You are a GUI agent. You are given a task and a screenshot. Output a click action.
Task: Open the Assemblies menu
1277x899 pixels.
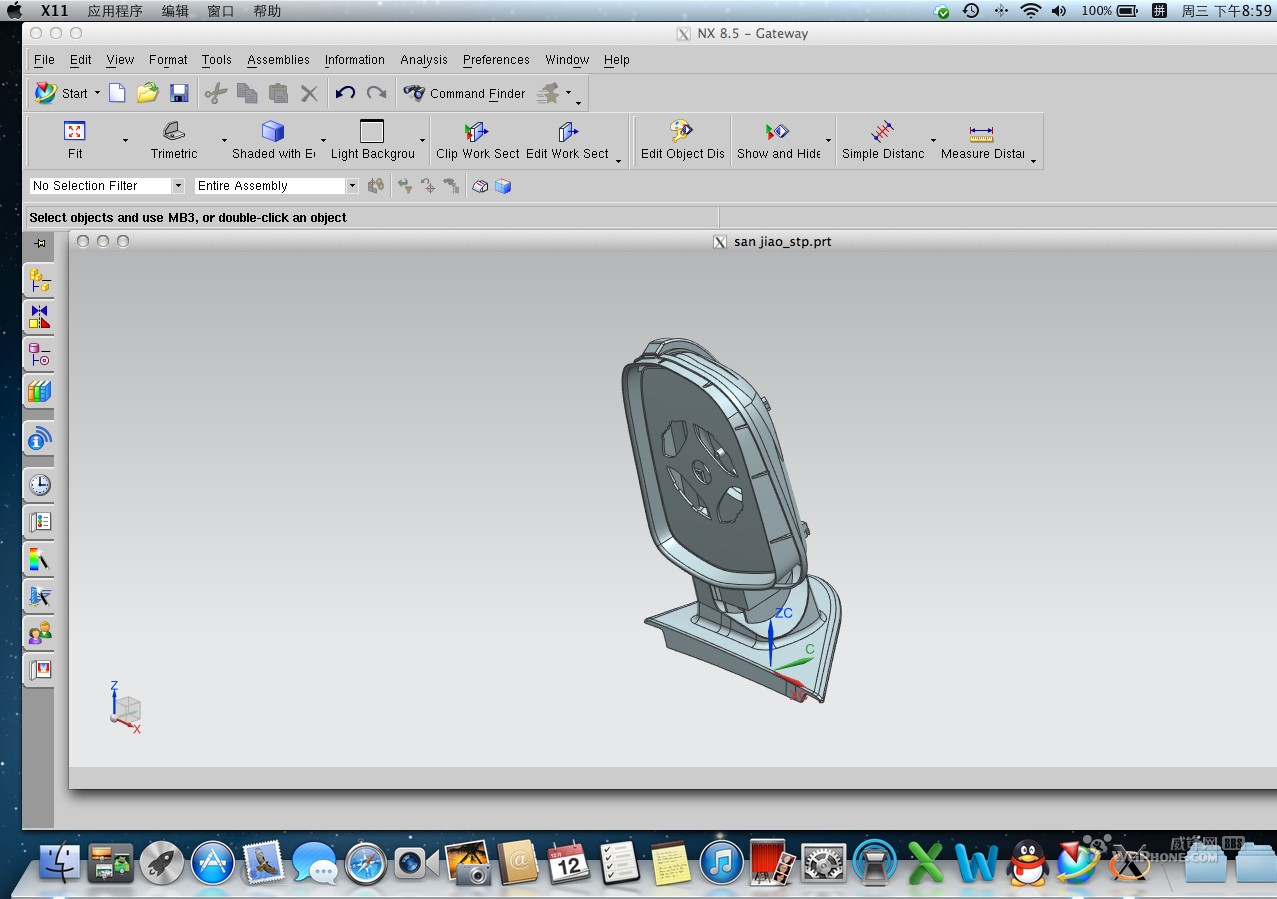(x=278, y=60)
